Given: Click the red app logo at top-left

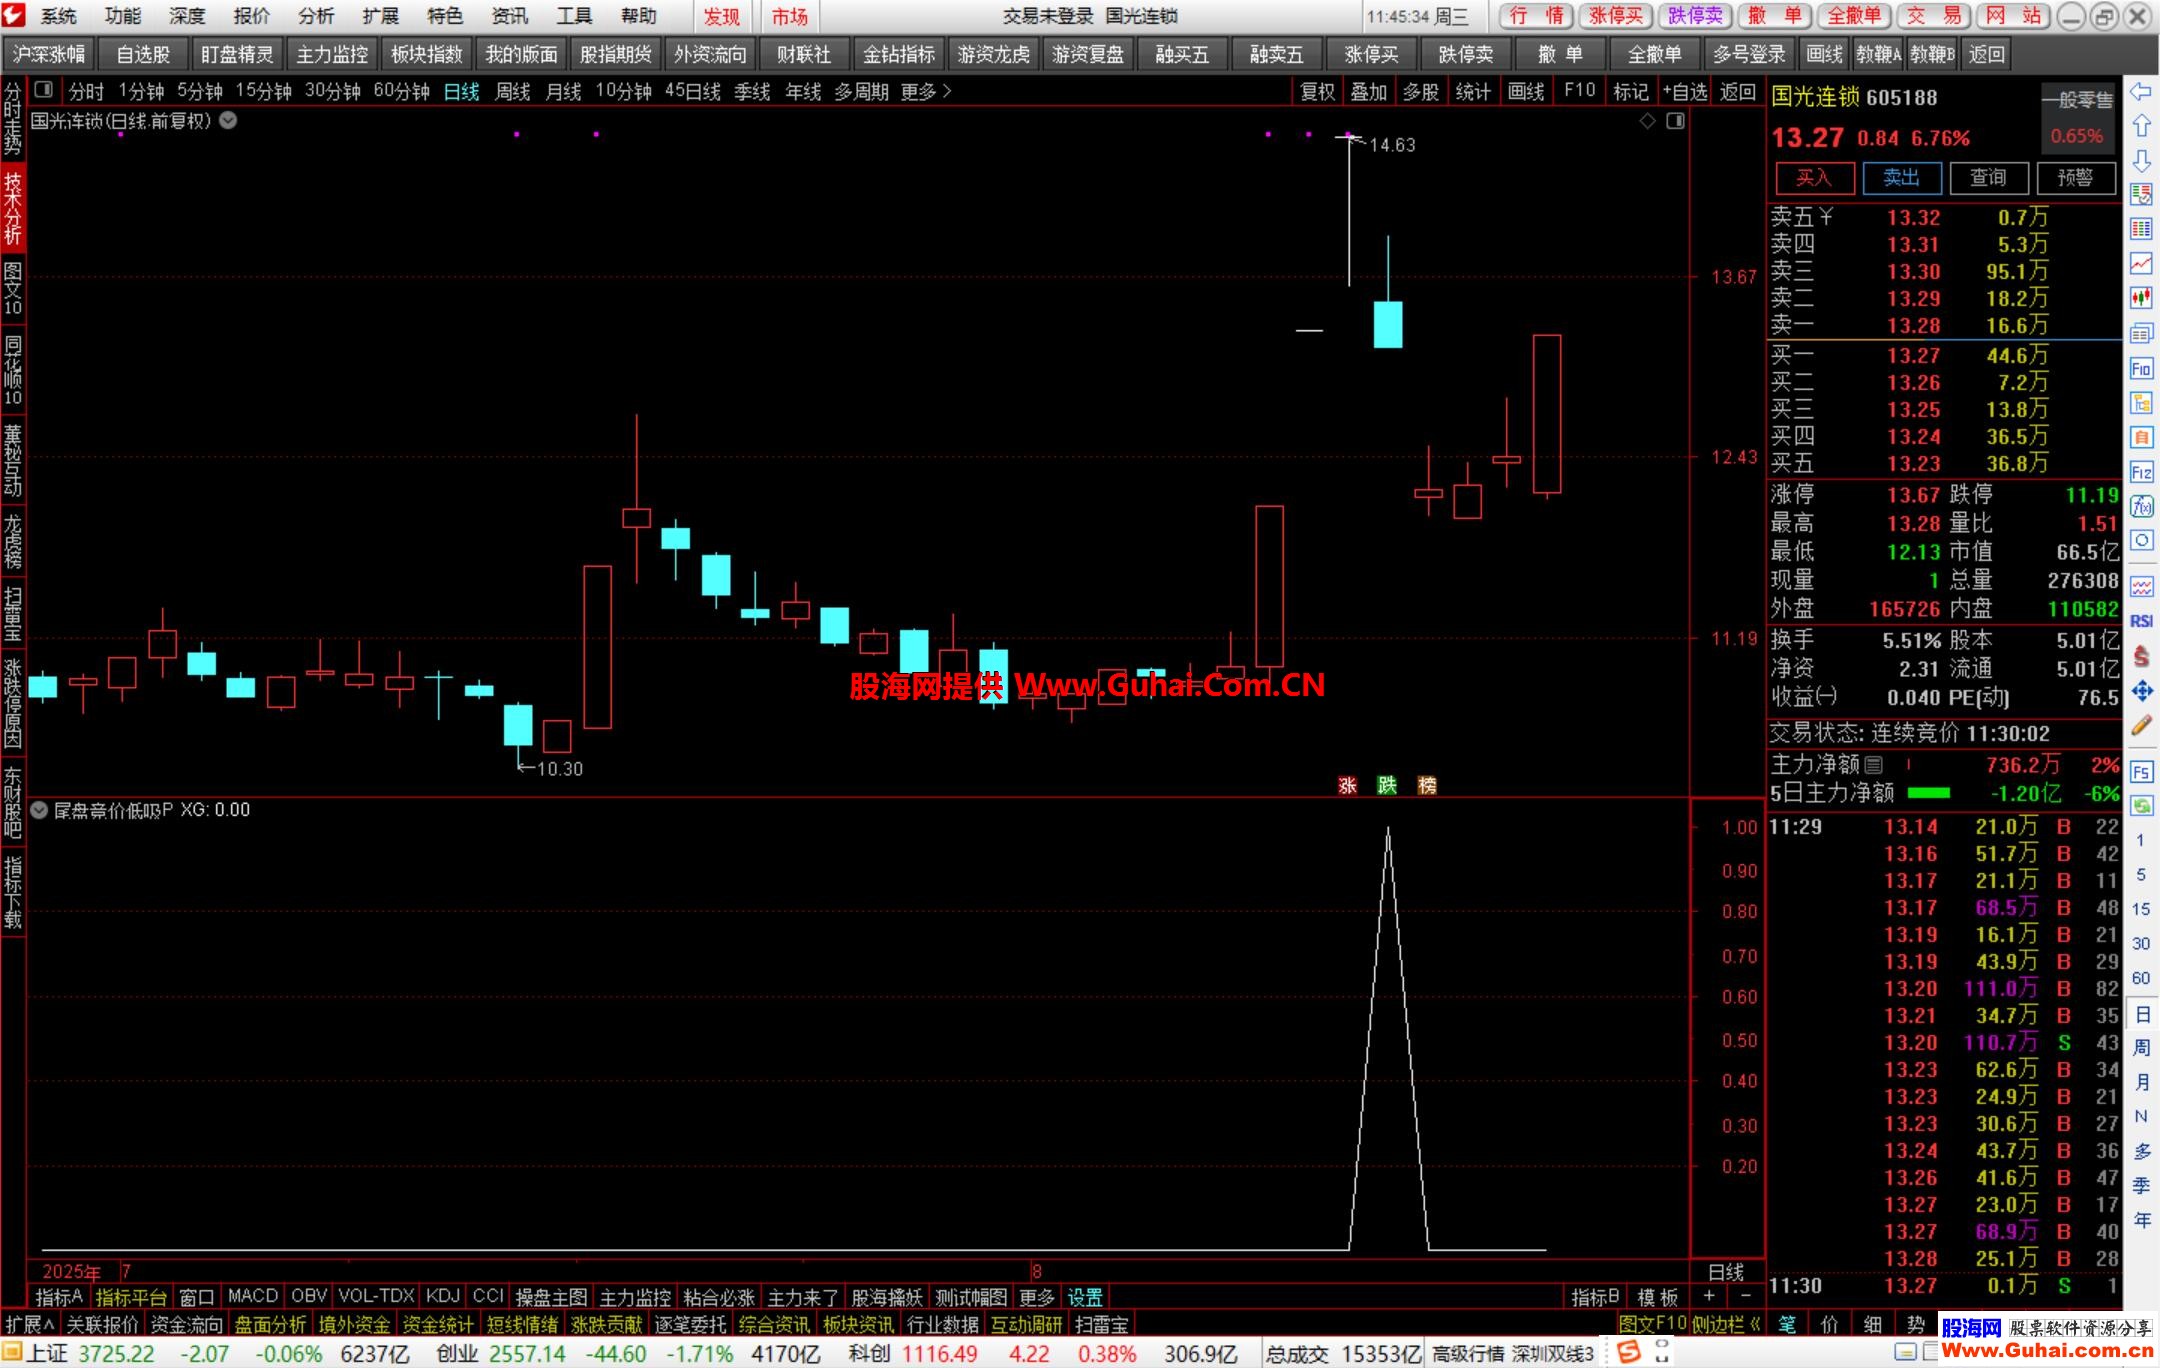Looking at the screenshot, I should click(x=14, y=15).
